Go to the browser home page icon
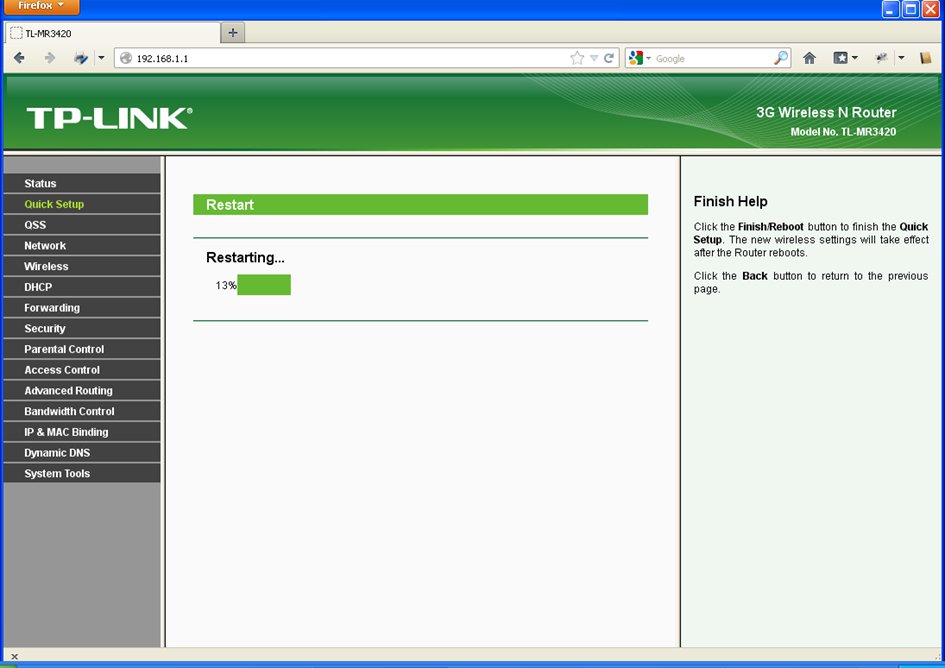Screen dimensions: 945x668 click(809, 58)
